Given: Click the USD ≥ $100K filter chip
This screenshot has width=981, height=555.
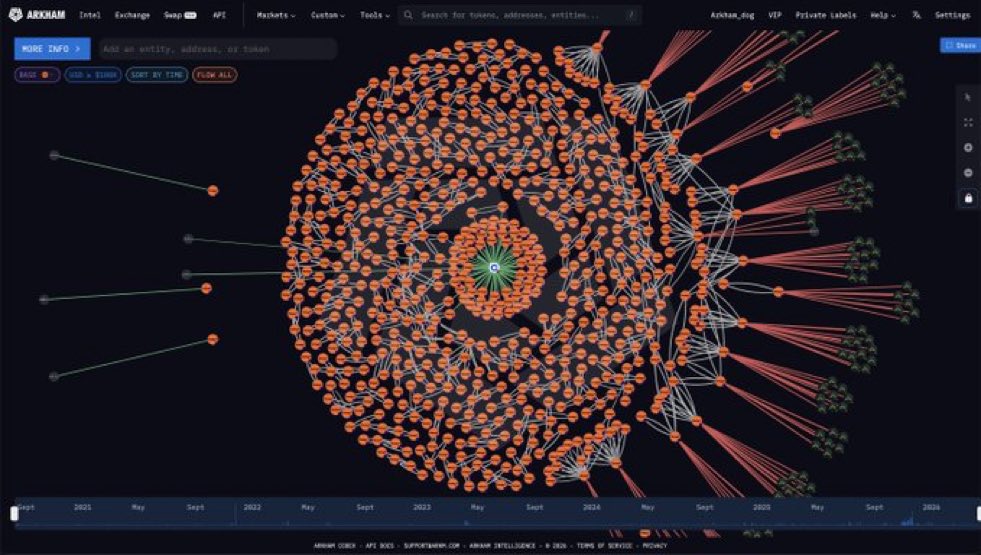Looking at the screenshot, I should point(93,75).
